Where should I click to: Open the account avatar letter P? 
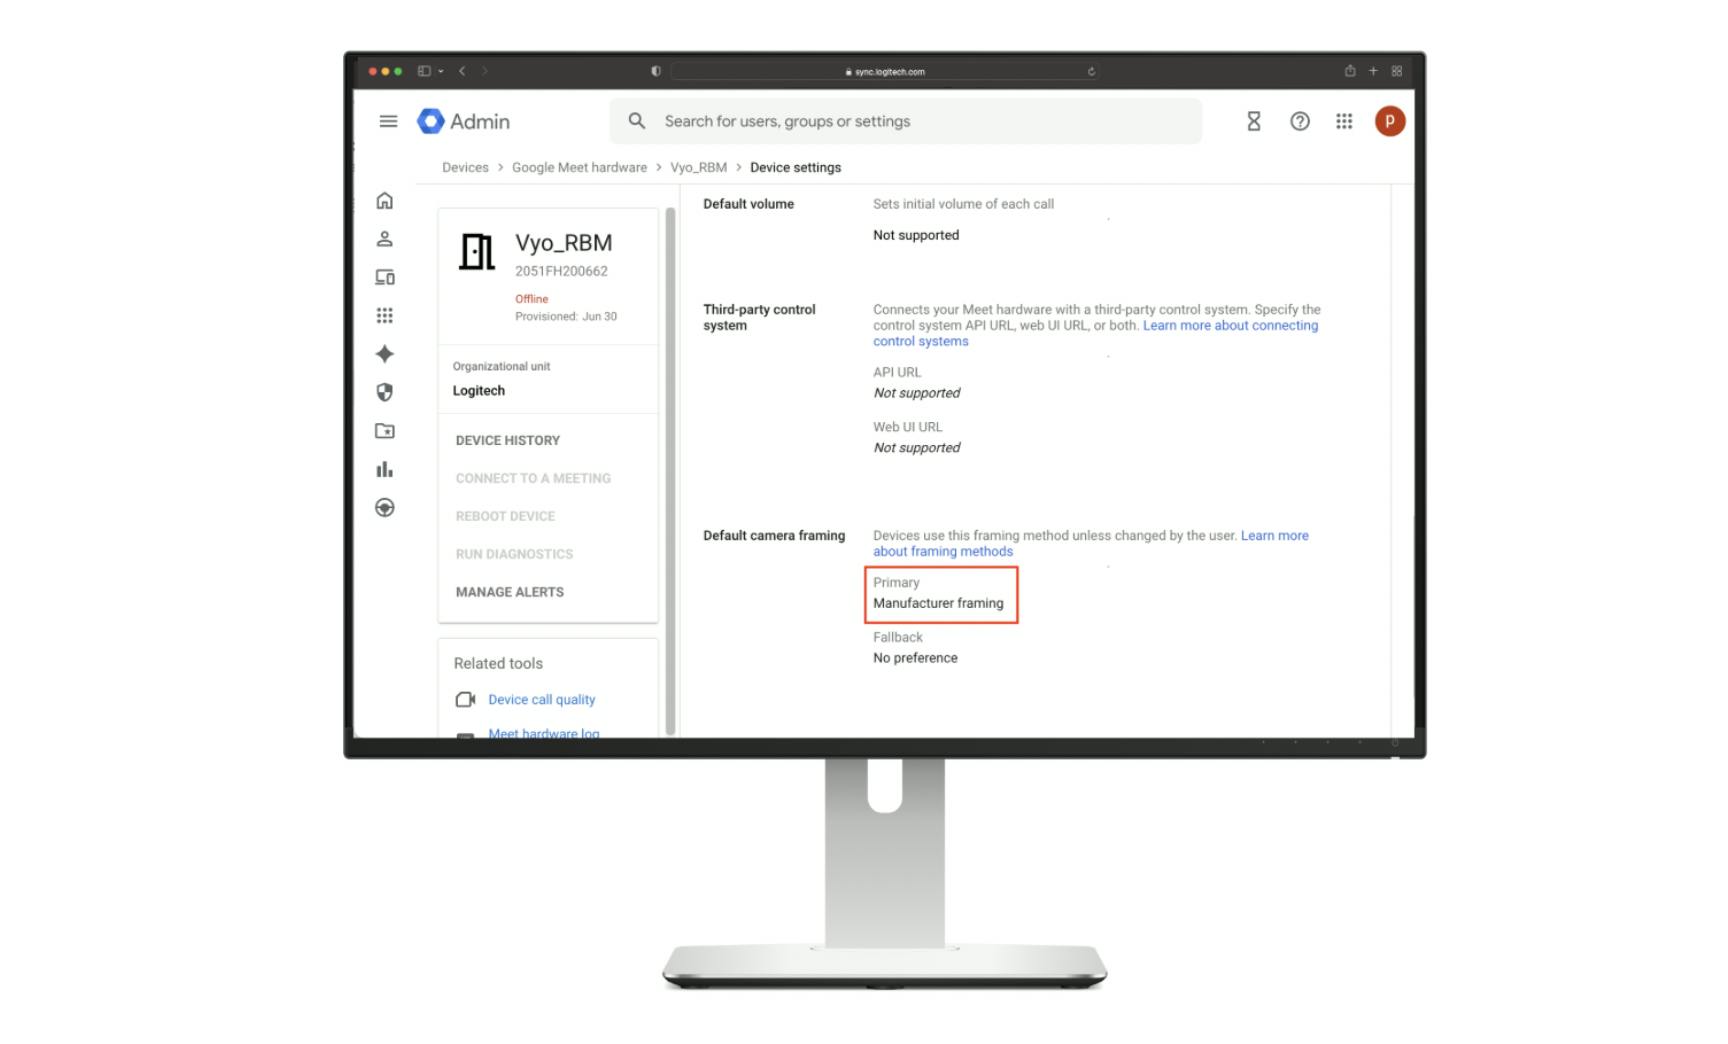click(x=1390, y=121)
